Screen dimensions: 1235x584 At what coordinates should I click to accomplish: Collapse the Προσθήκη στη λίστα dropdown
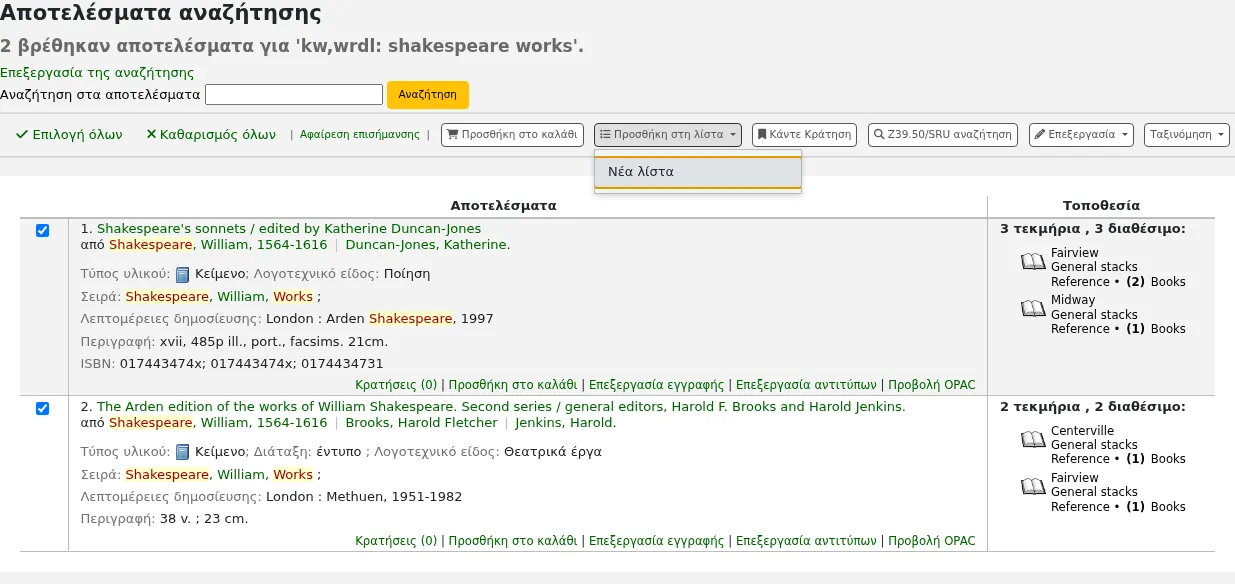click(x=668, y=135)
